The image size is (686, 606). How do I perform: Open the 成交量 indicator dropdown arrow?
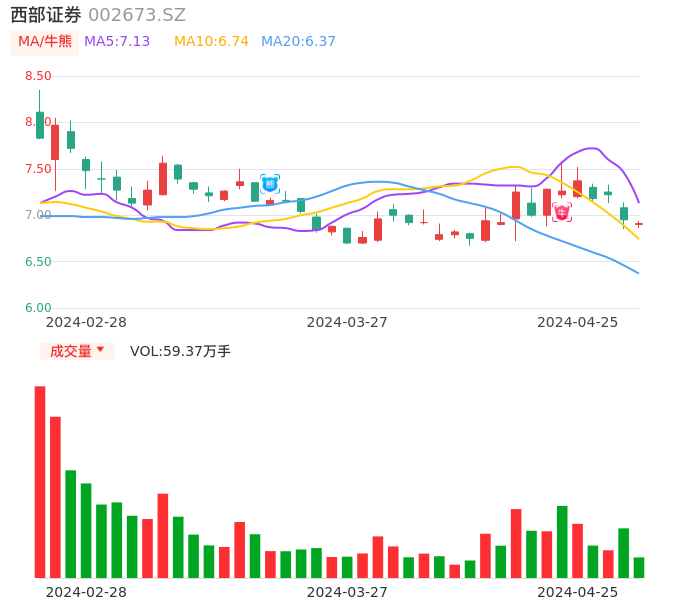(100, 350)
